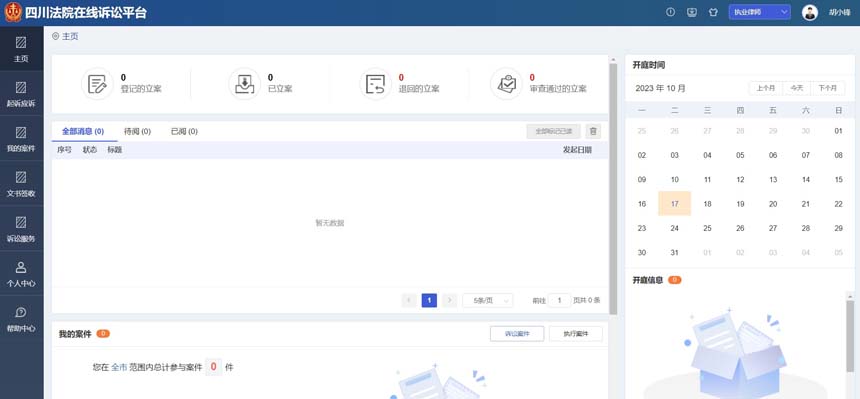Jump calendar to 今天
This screenshot has height=399, width=860.
pos(796,88)
